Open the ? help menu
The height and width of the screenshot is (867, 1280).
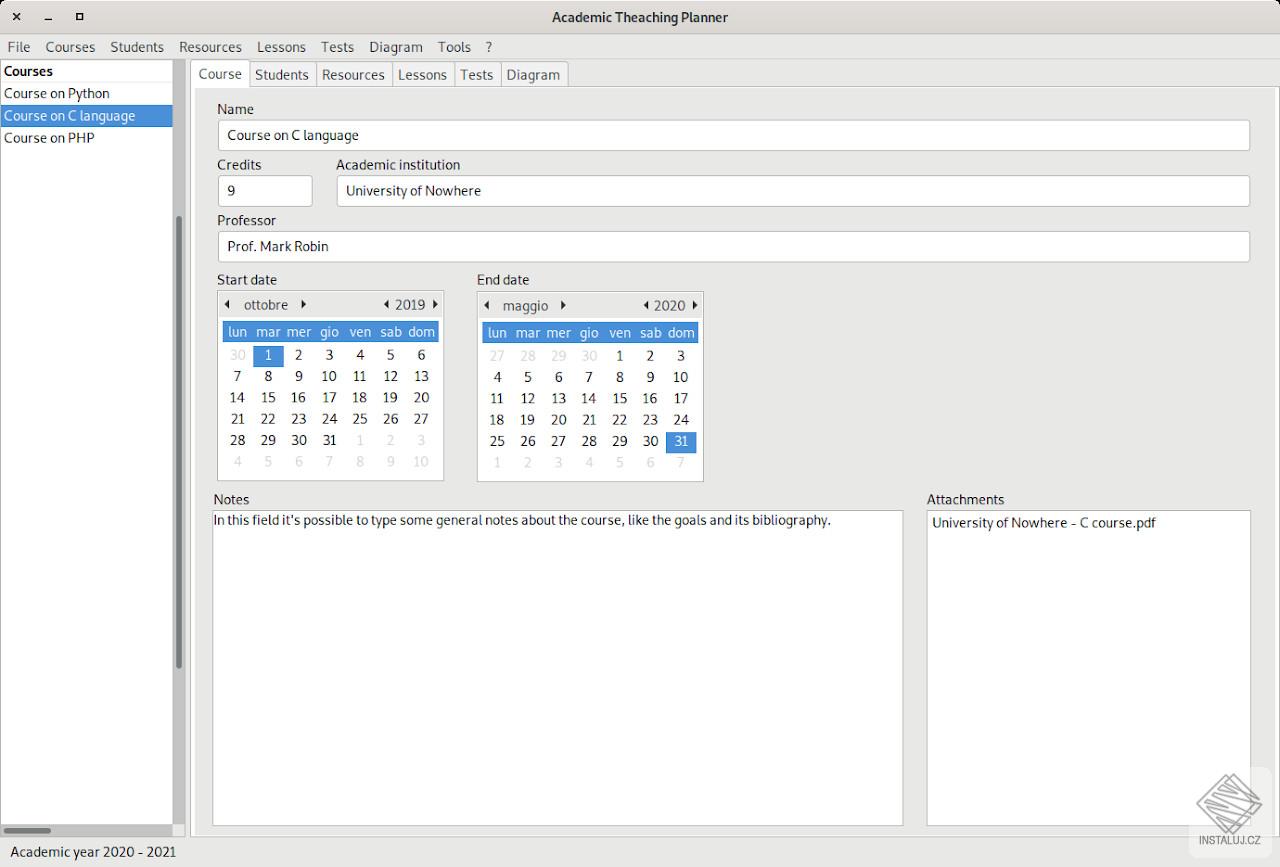coord(489,47)
